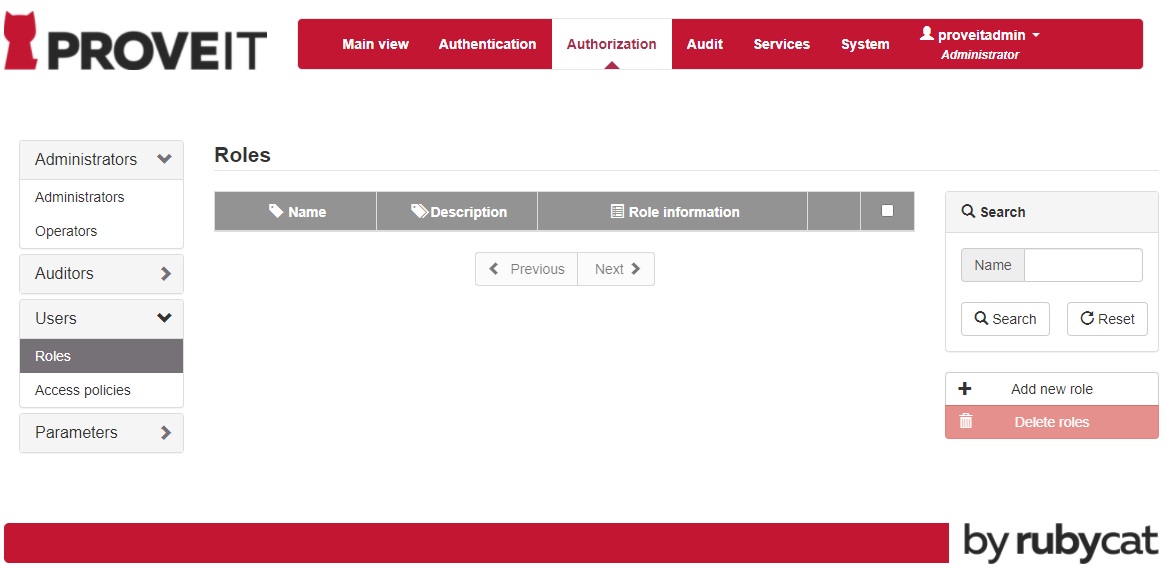1166x571 pixels.
Task: Click the tags icon beside the Description column
Action: click(419, 211)
